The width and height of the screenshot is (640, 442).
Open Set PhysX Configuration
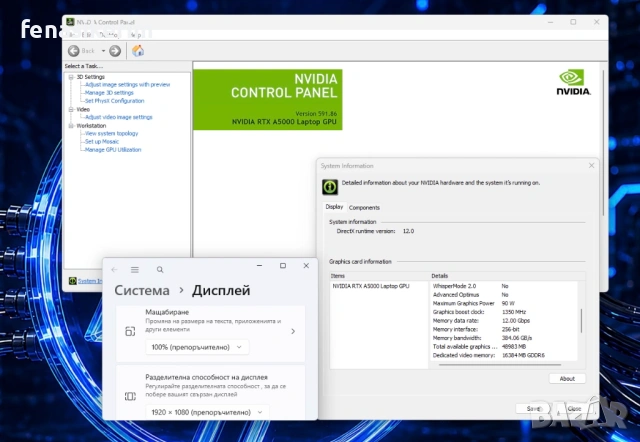tap(114, 101)
